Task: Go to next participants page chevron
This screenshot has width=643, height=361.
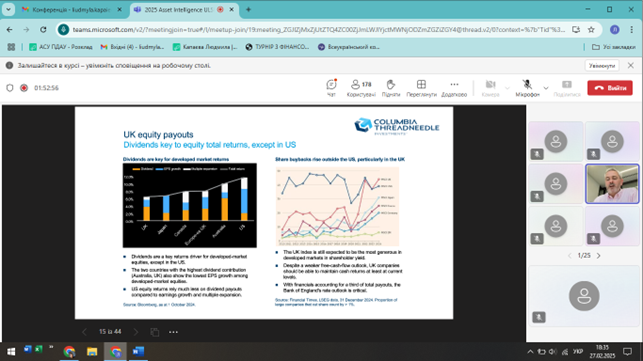Action: coord(599,256)
